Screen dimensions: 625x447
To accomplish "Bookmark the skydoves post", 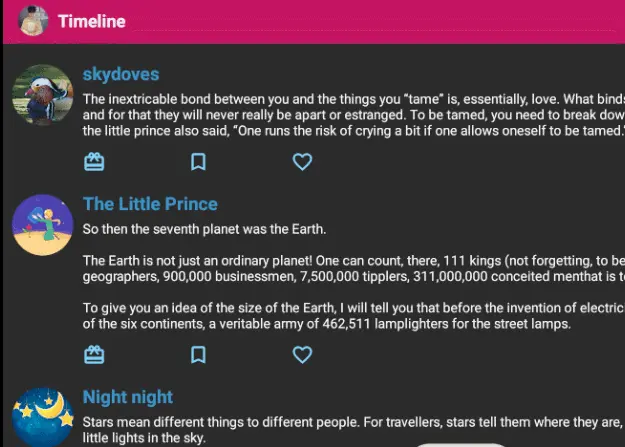I will pyautogui.click(x=198, y=162).
